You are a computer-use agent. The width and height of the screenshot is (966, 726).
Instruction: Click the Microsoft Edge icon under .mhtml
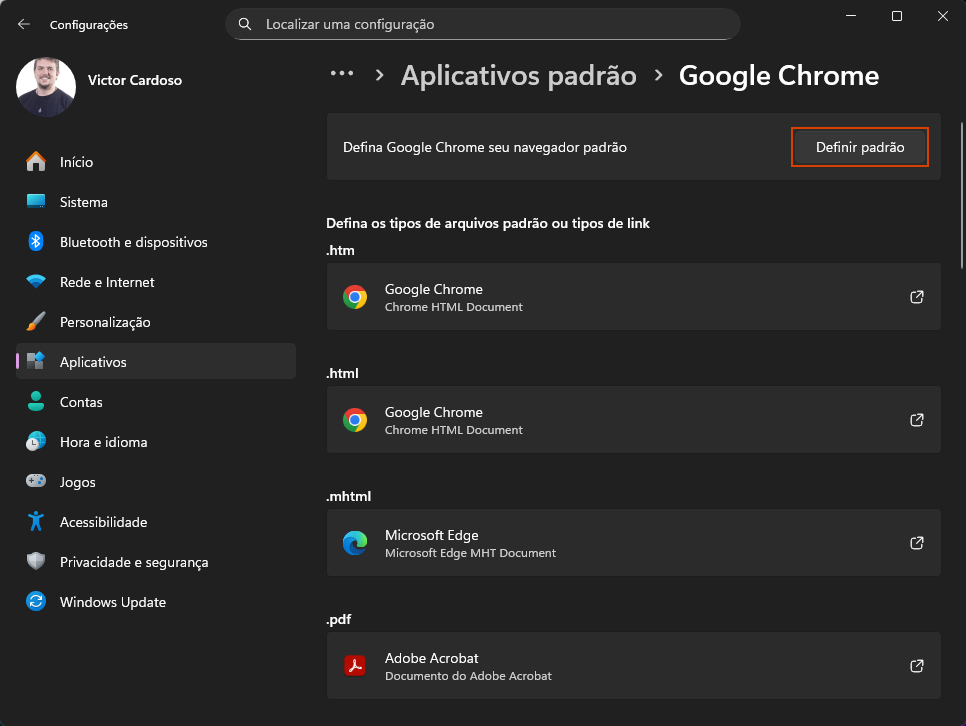click(x=355, y=543)
